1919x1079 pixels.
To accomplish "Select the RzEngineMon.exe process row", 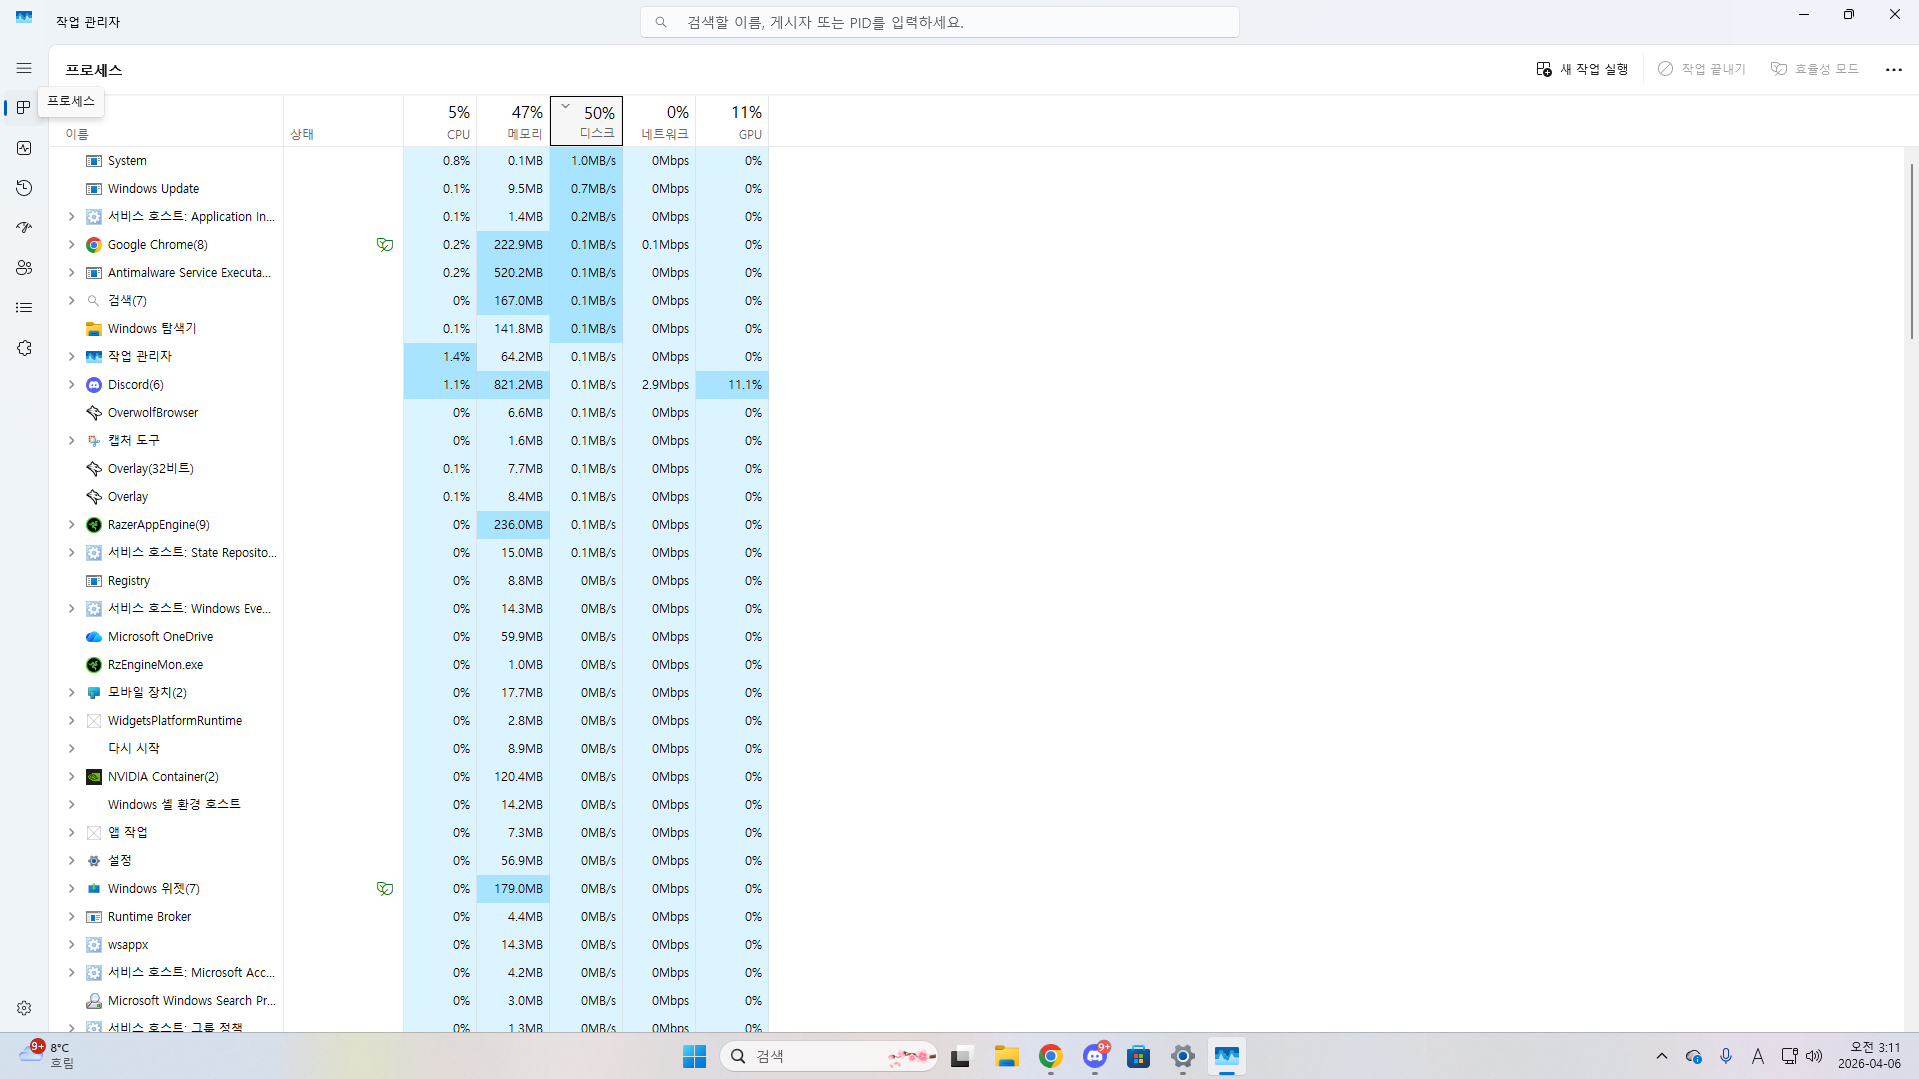I will (409, 665).
